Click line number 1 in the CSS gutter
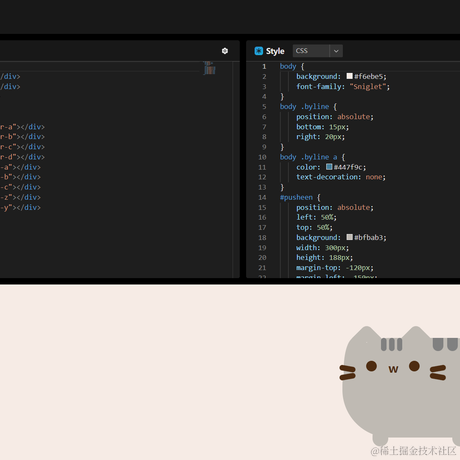460x460 pixels. tap(264, 66)
